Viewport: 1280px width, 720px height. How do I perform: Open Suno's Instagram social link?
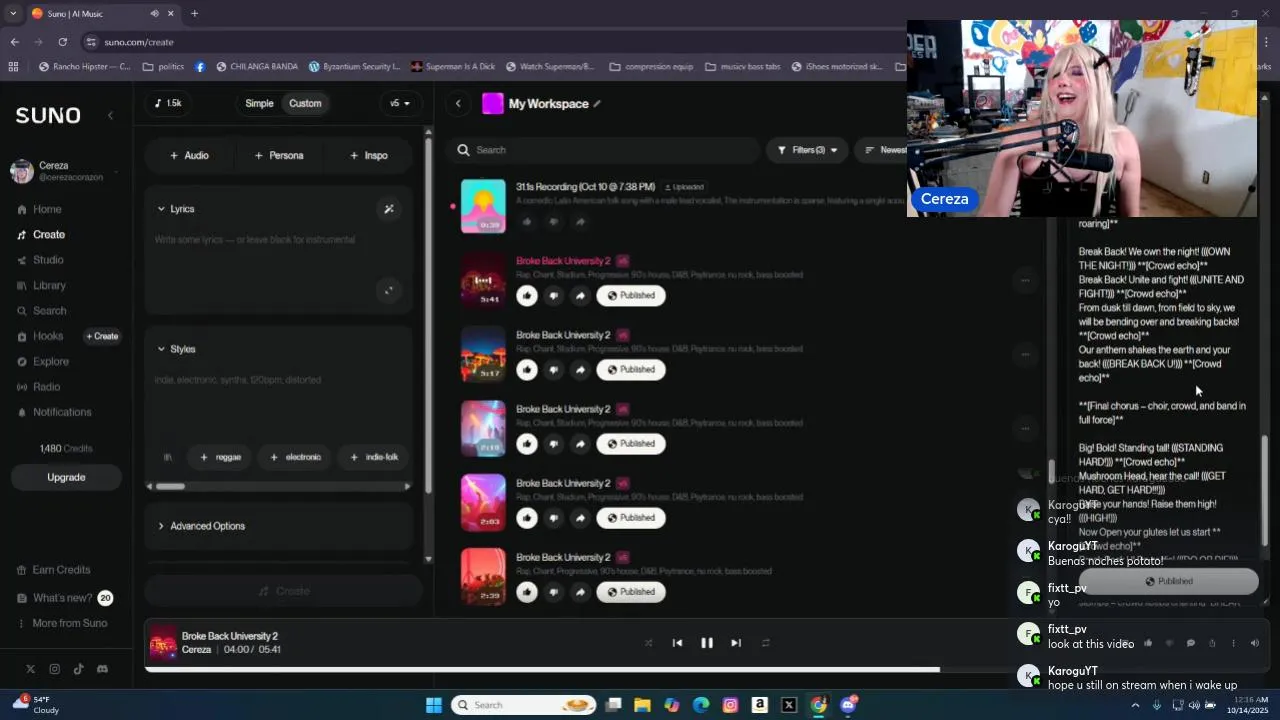[x=54, y=669]
